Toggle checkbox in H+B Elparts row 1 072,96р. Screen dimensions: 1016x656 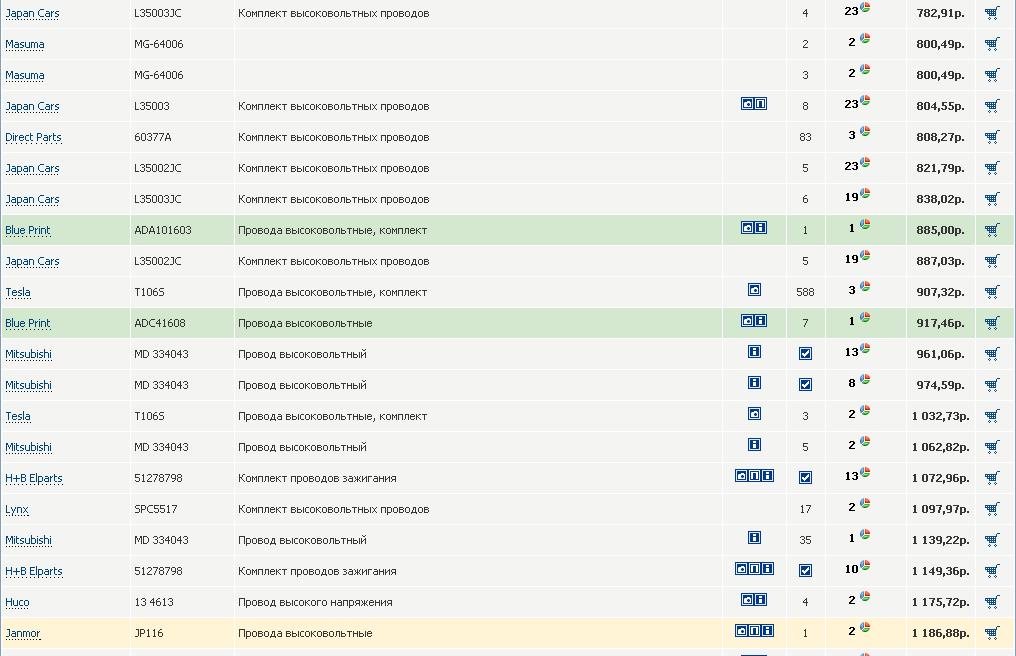point(805,478)
